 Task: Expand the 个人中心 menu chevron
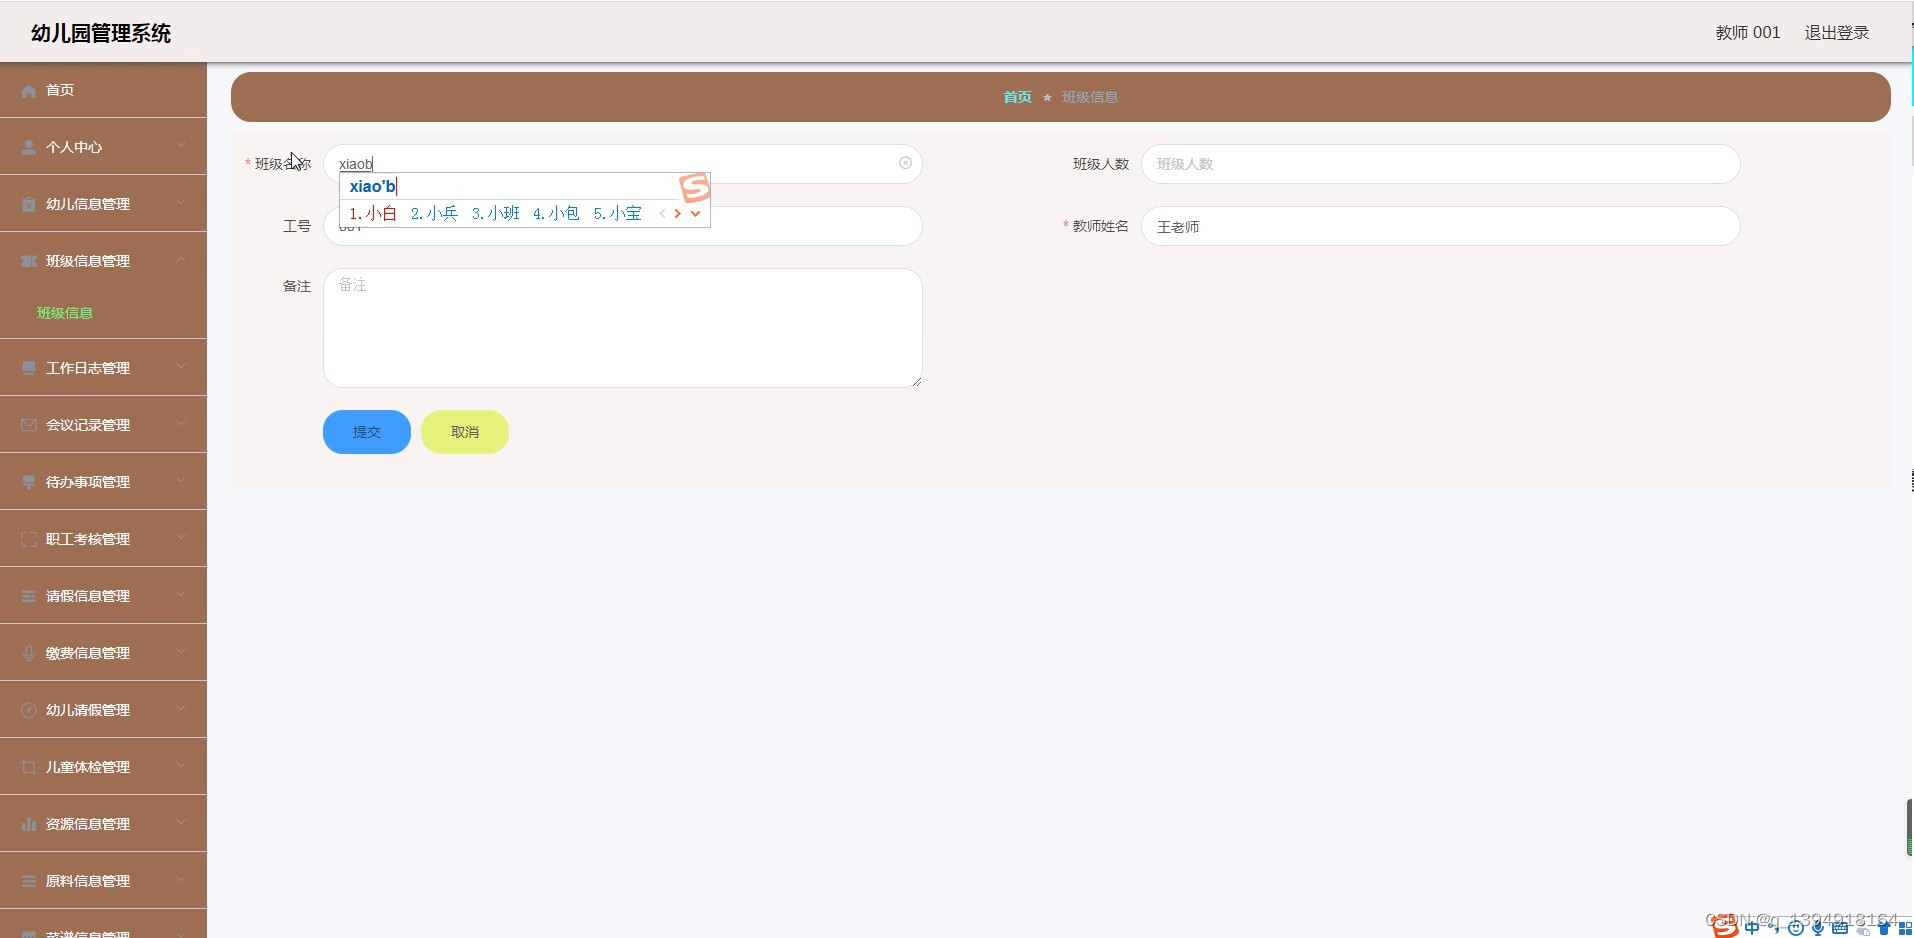click(181, 145)
